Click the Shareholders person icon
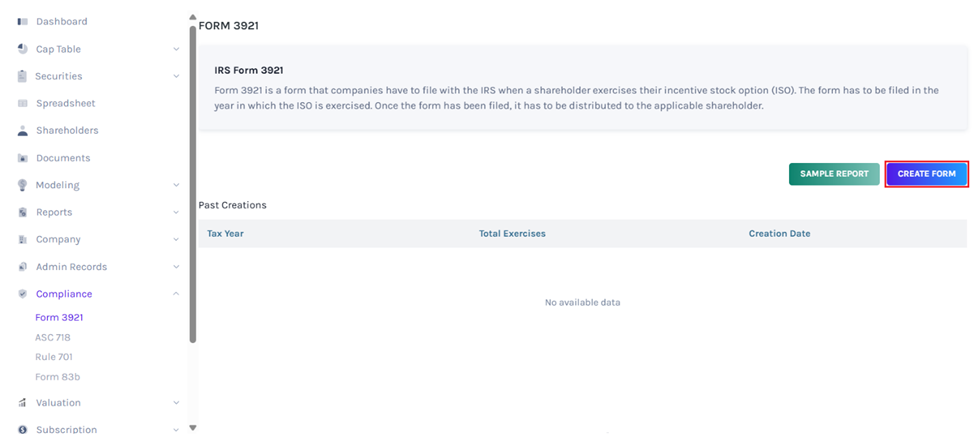 tap(22, 131)
